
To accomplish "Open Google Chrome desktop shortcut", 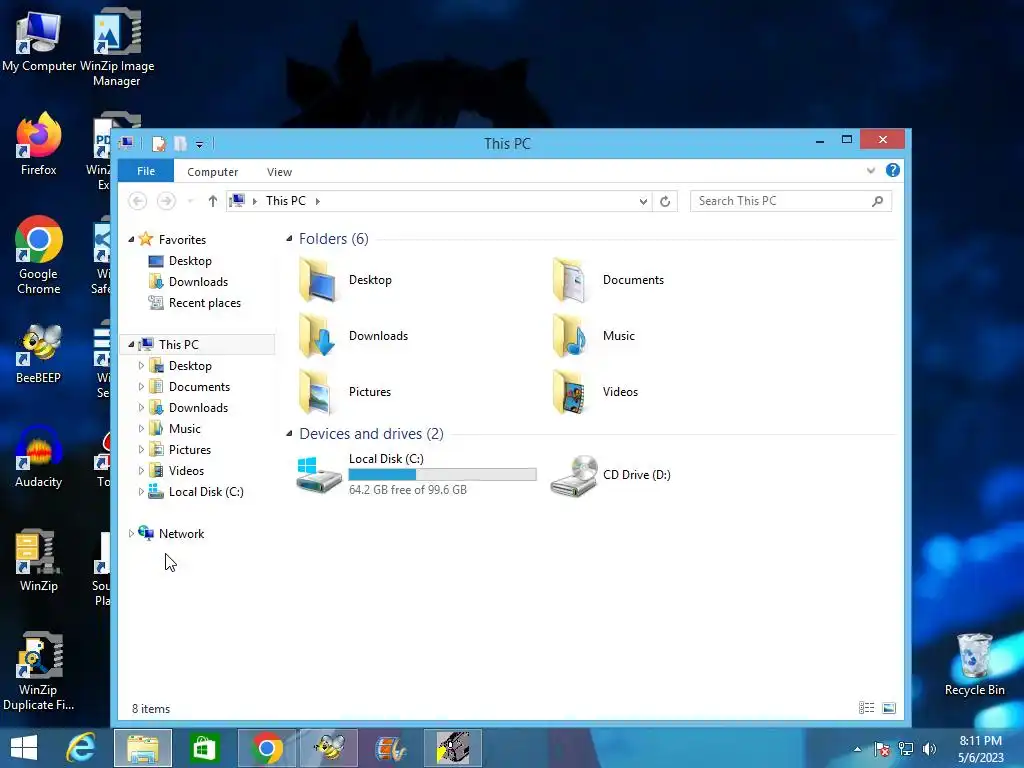I will click(39, 255).
